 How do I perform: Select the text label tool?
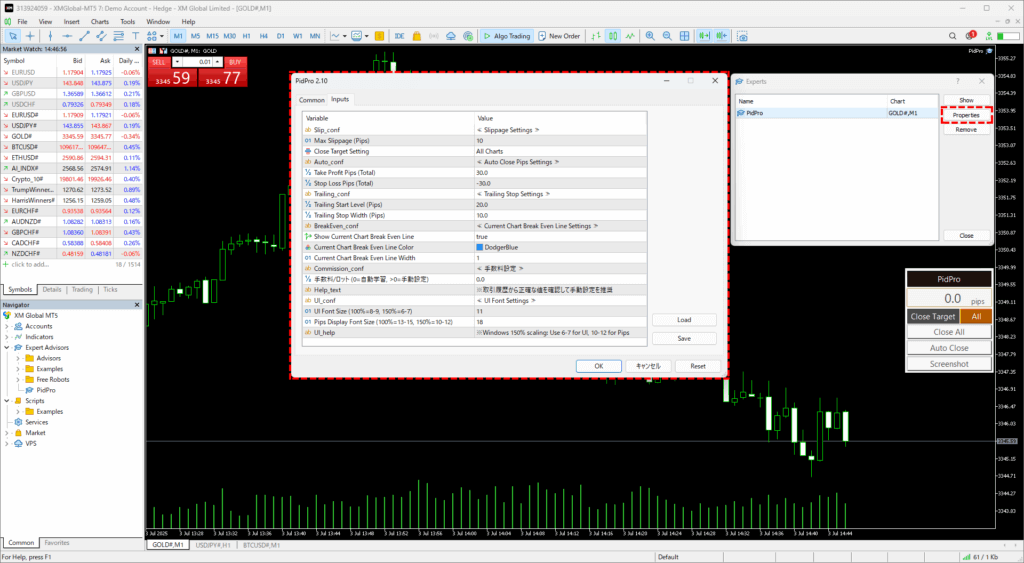pos(135,36)
